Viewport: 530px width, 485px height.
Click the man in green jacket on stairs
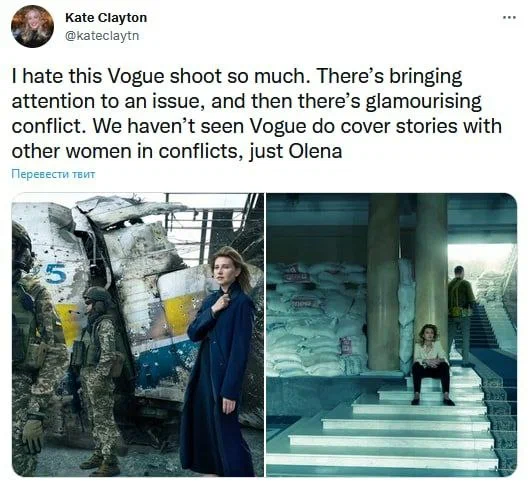click(461, 313)
